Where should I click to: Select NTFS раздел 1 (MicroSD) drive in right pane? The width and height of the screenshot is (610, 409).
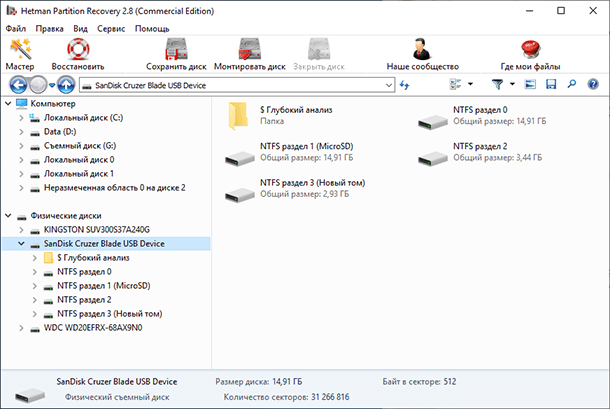point(289,152)
